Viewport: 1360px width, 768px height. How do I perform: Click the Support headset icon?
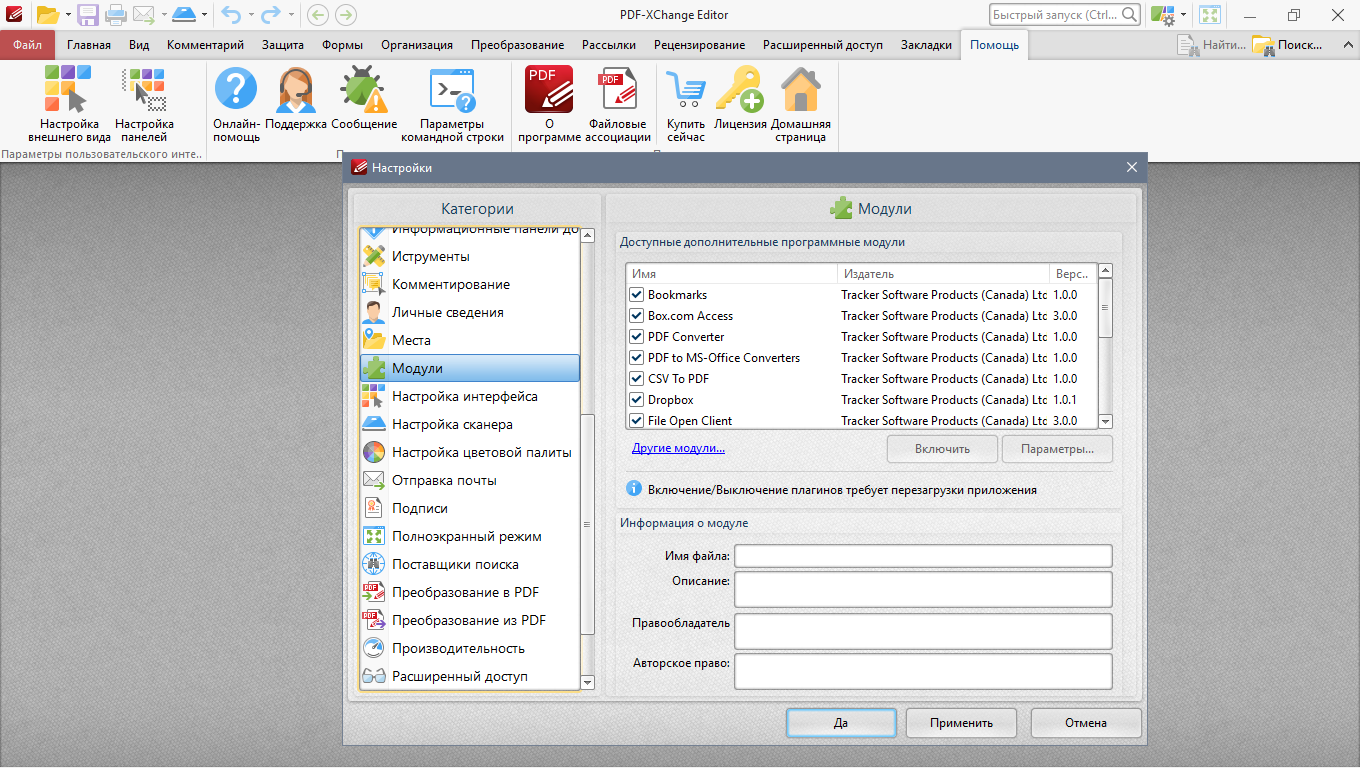296,90
